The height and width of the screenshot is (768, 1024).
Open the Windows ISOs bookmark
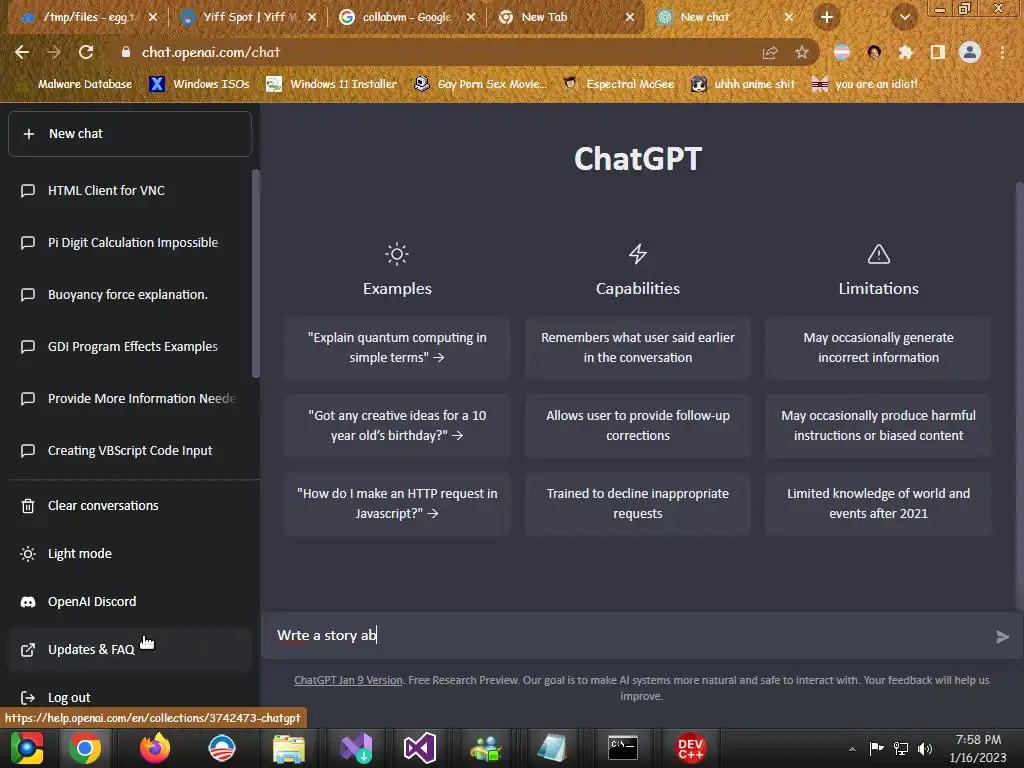200,84
